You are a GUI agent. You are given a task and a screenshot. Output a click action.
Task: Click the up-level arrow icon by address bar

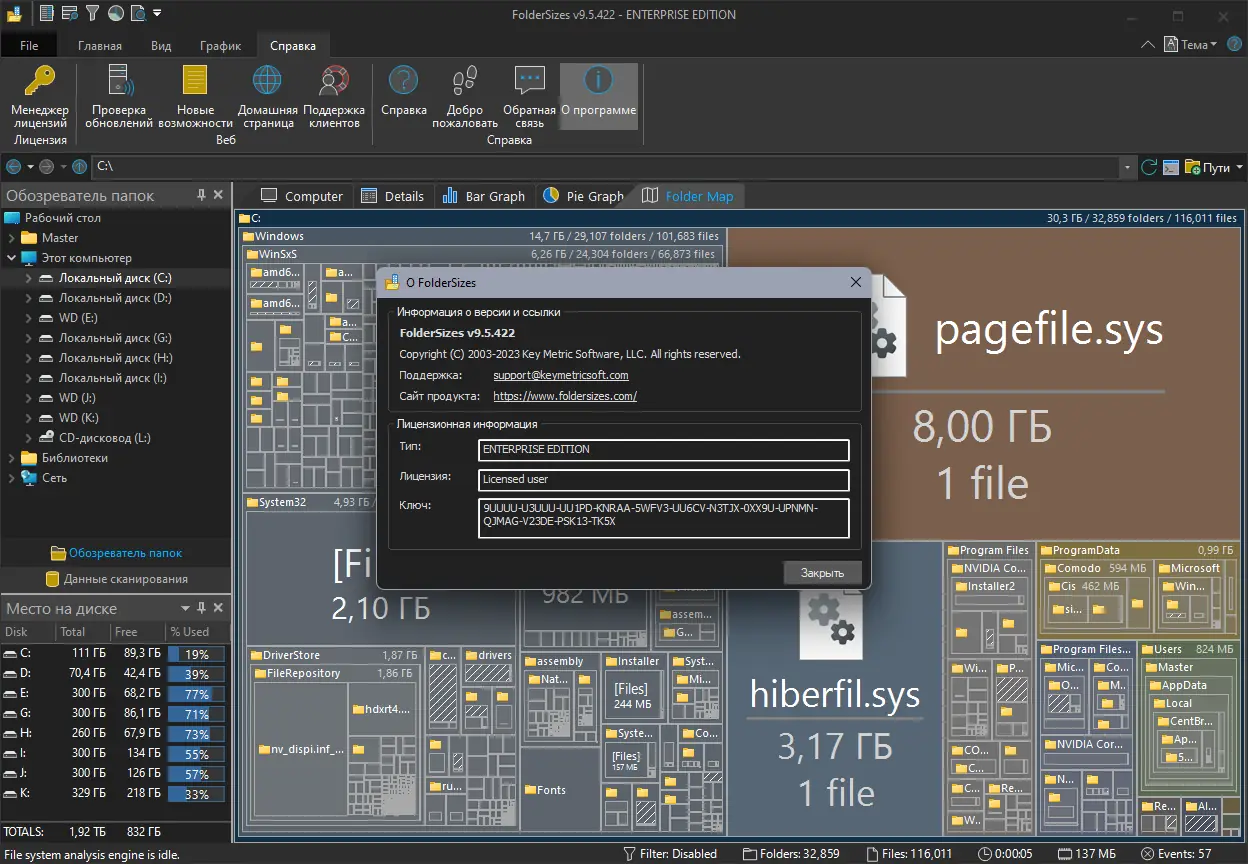click(x=79, y=167)
